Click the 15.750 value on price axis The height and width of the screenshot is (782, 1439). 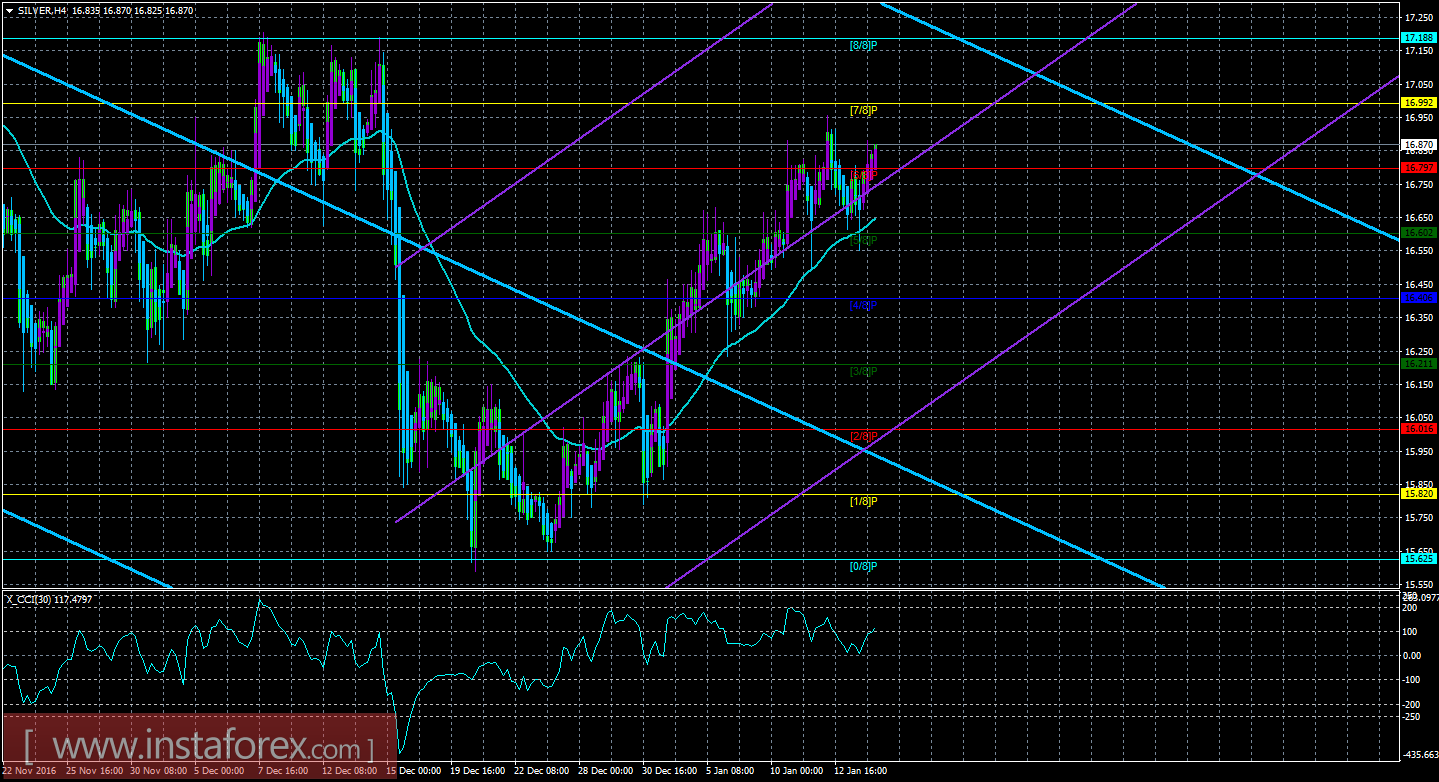click(1419, 517)
